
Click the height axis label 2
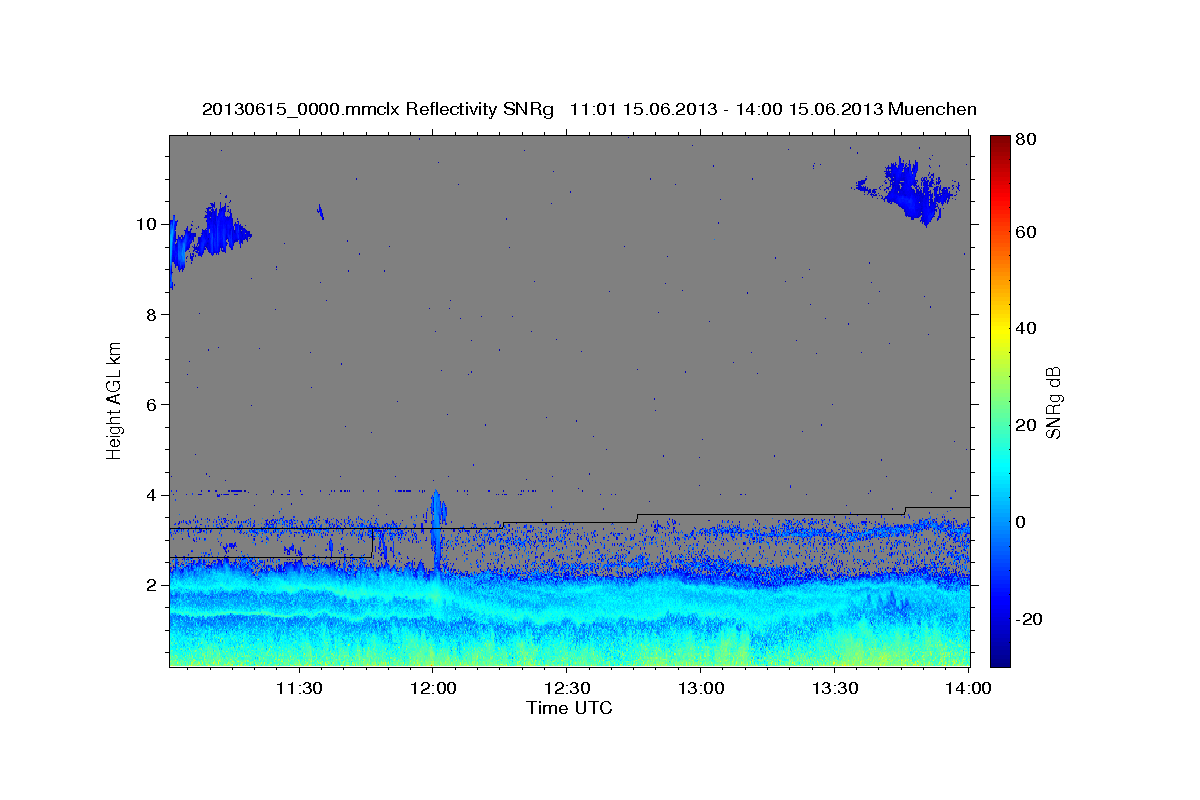[151, 585]
